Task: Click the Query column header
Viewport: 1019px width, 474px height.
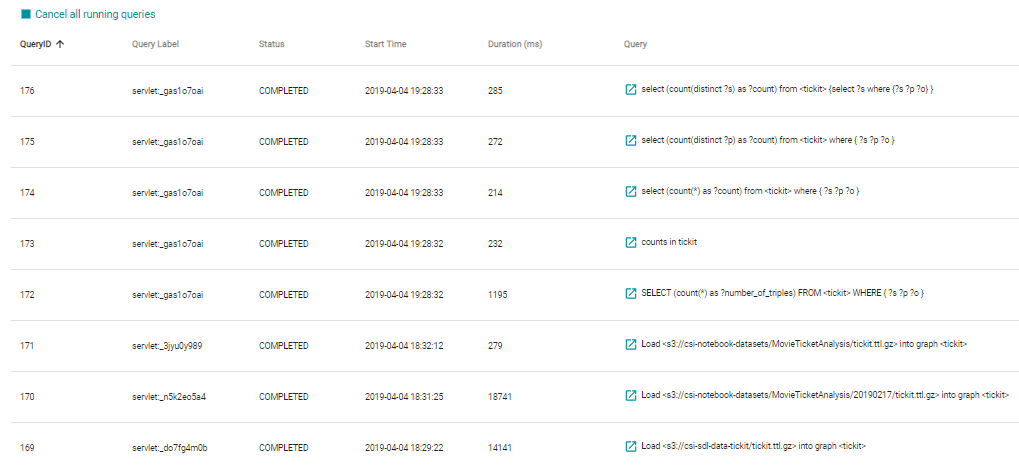Action: coord(635,44)
